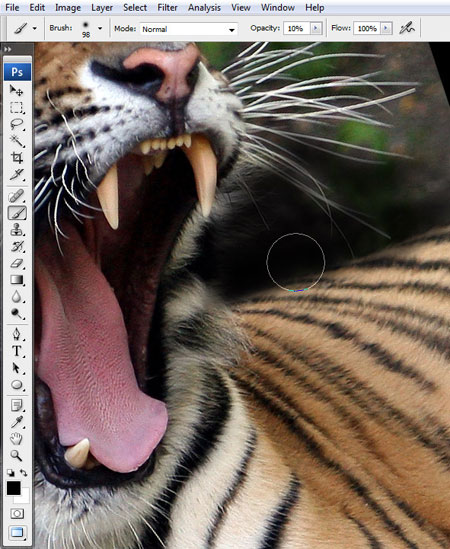This screenshot has height=549, width=450.
Task: Open the Analysis menu
Action: [205, 7]
